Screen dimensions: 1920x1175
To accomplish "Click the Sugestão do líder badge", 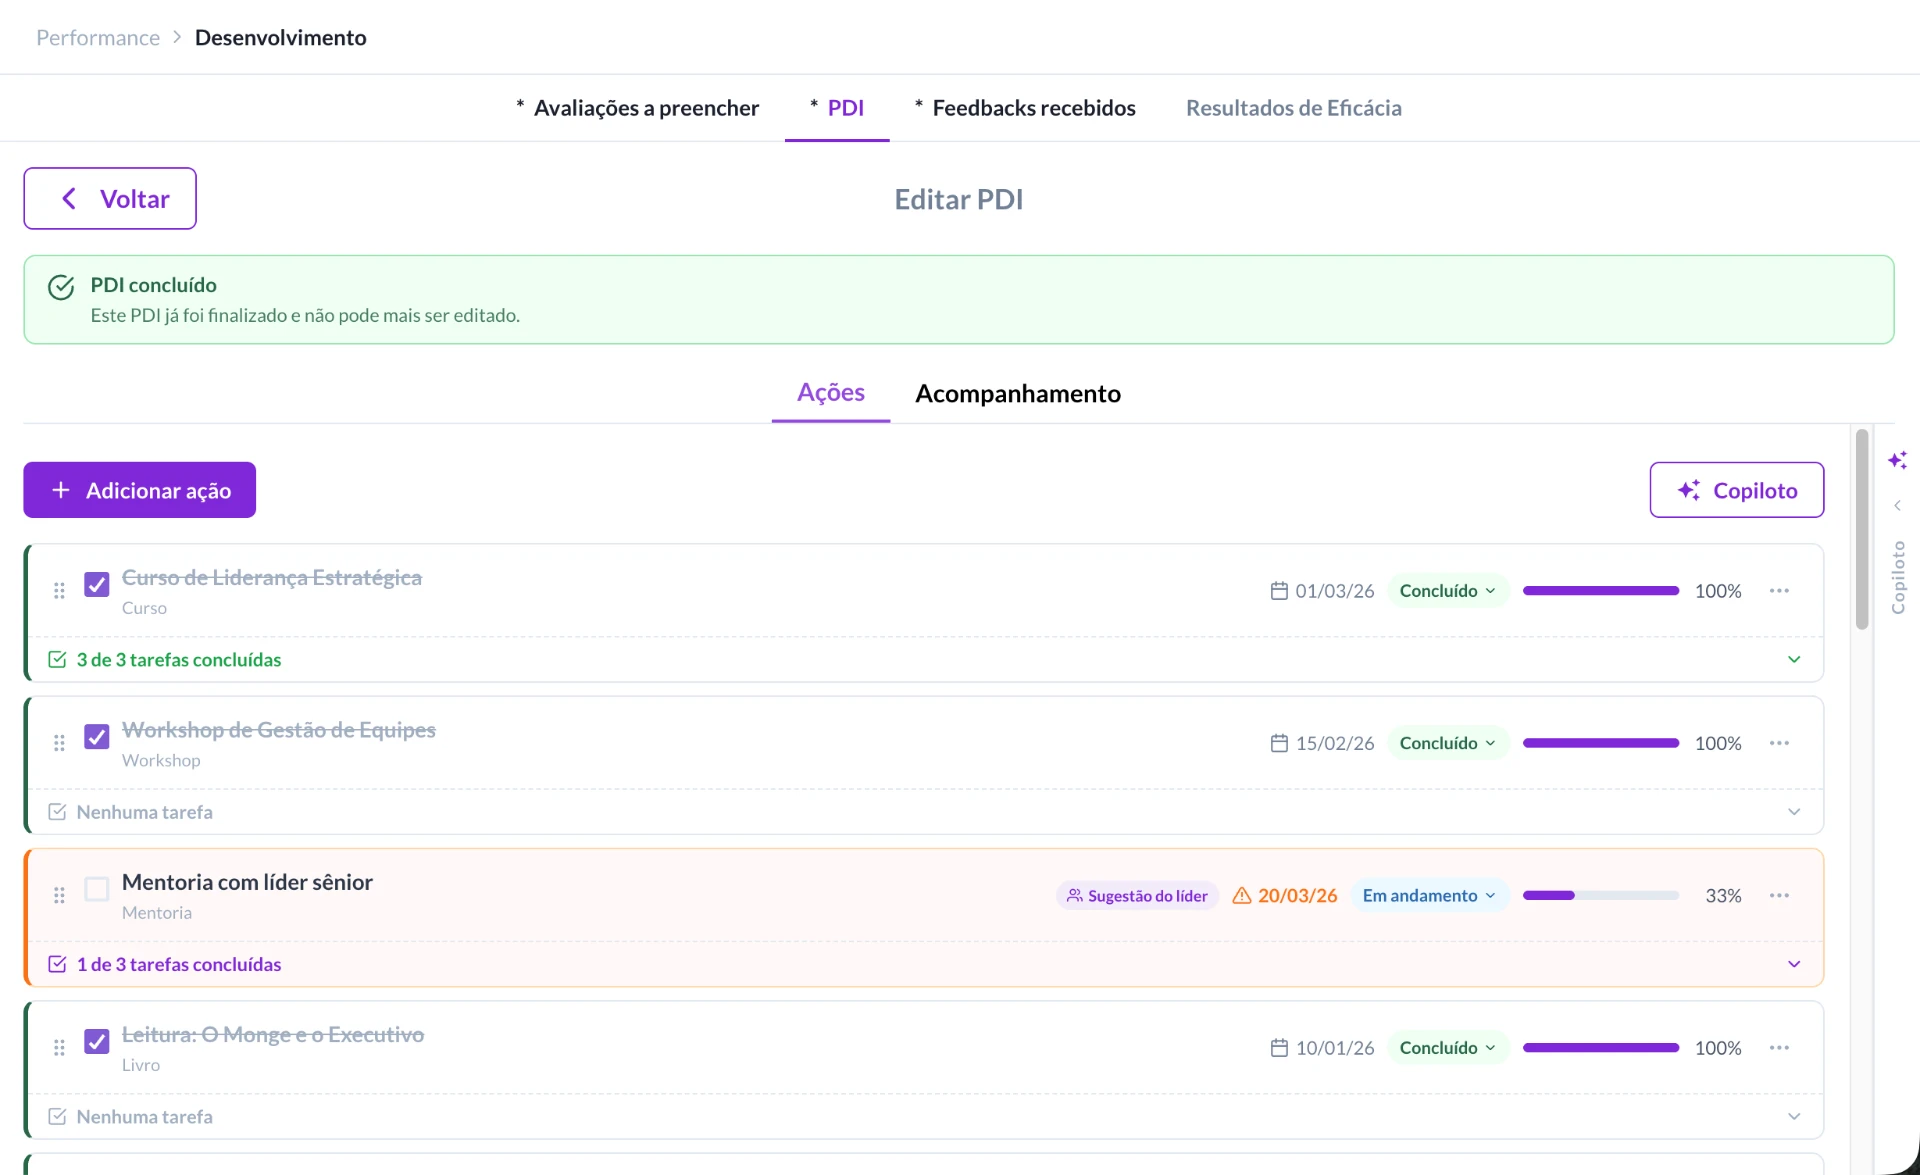I will coord(1137,895).
